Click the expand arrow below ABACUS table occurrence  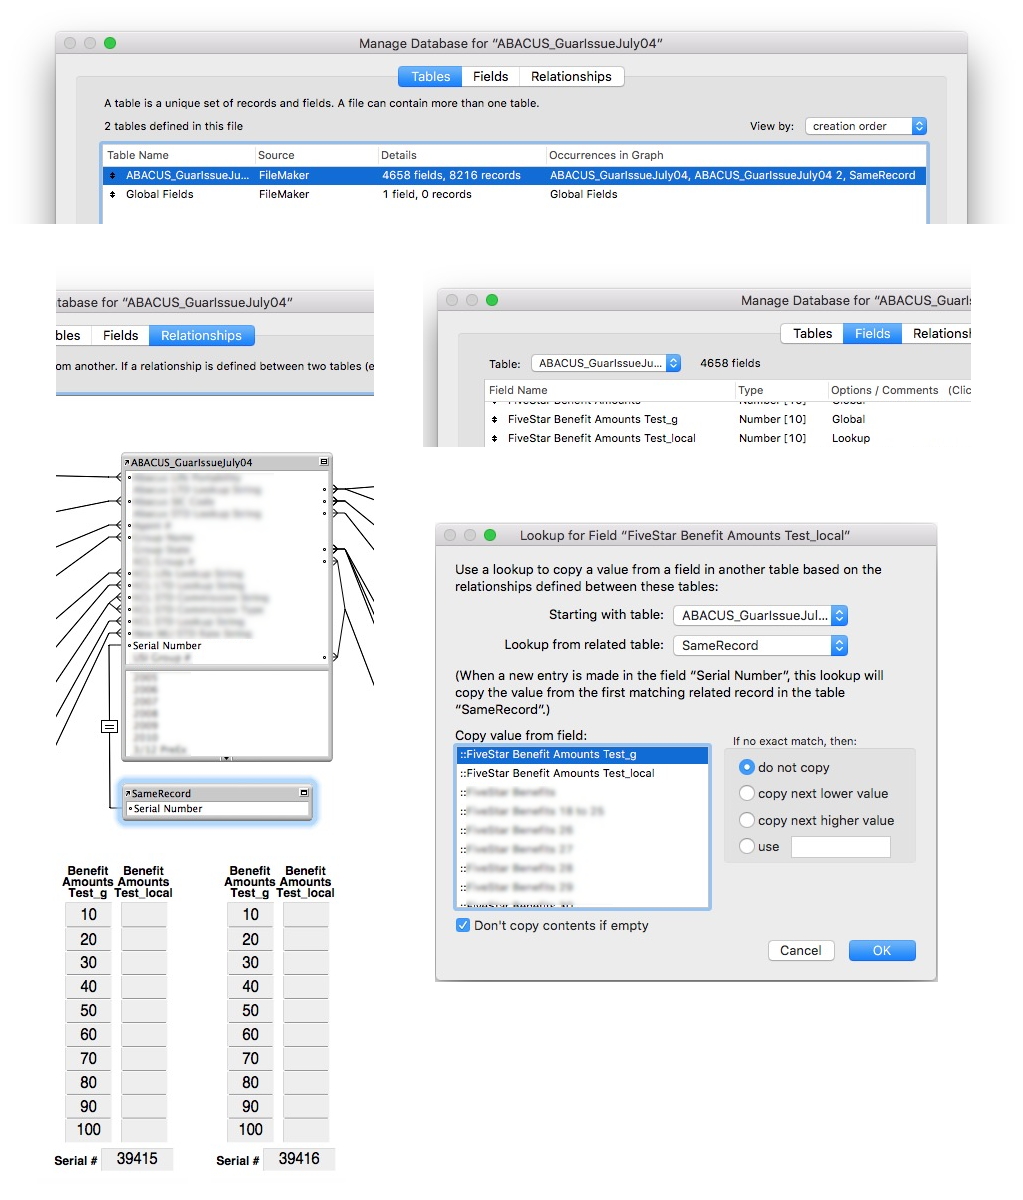coord(226,759)
